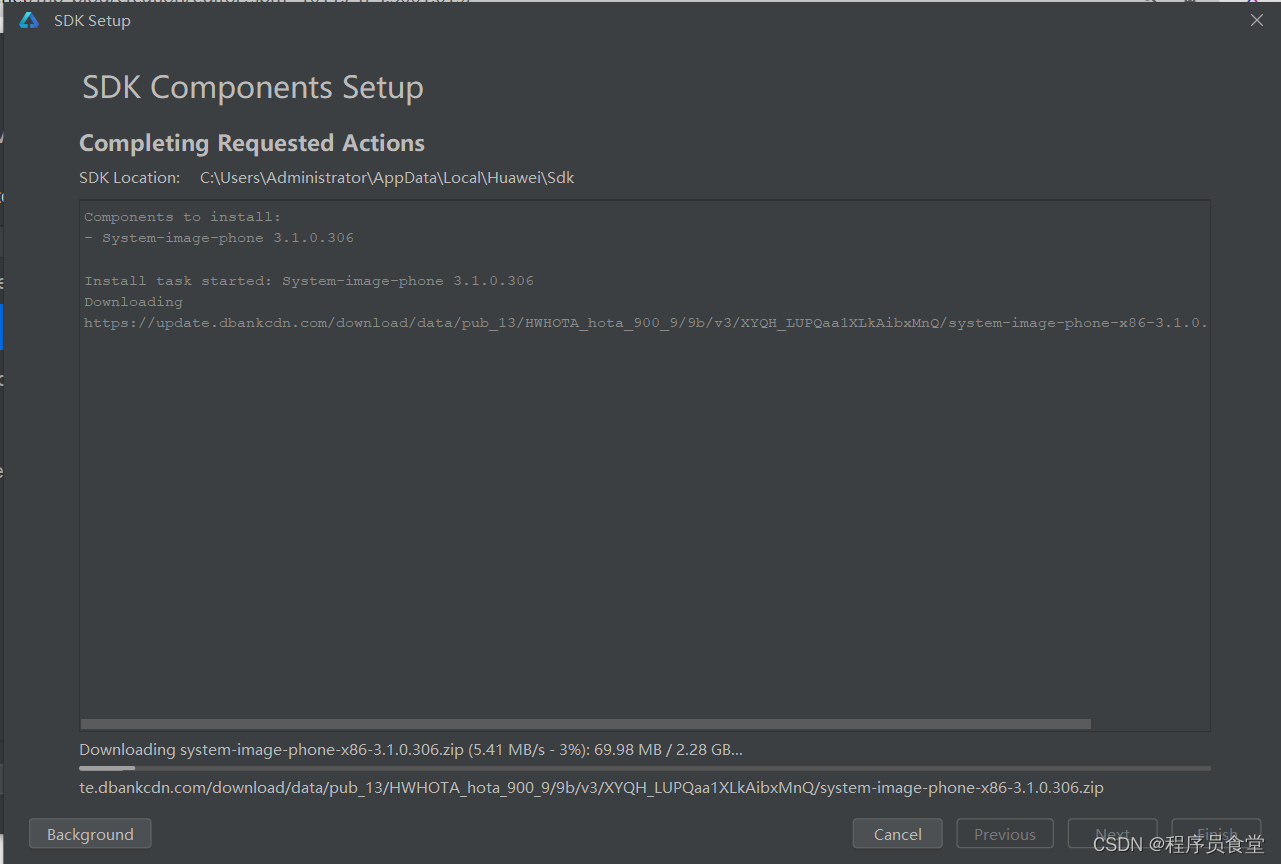Click the downloading status text with speed
The height and width of the screenshot is (864, 1281).
click(x=411, y=749)
